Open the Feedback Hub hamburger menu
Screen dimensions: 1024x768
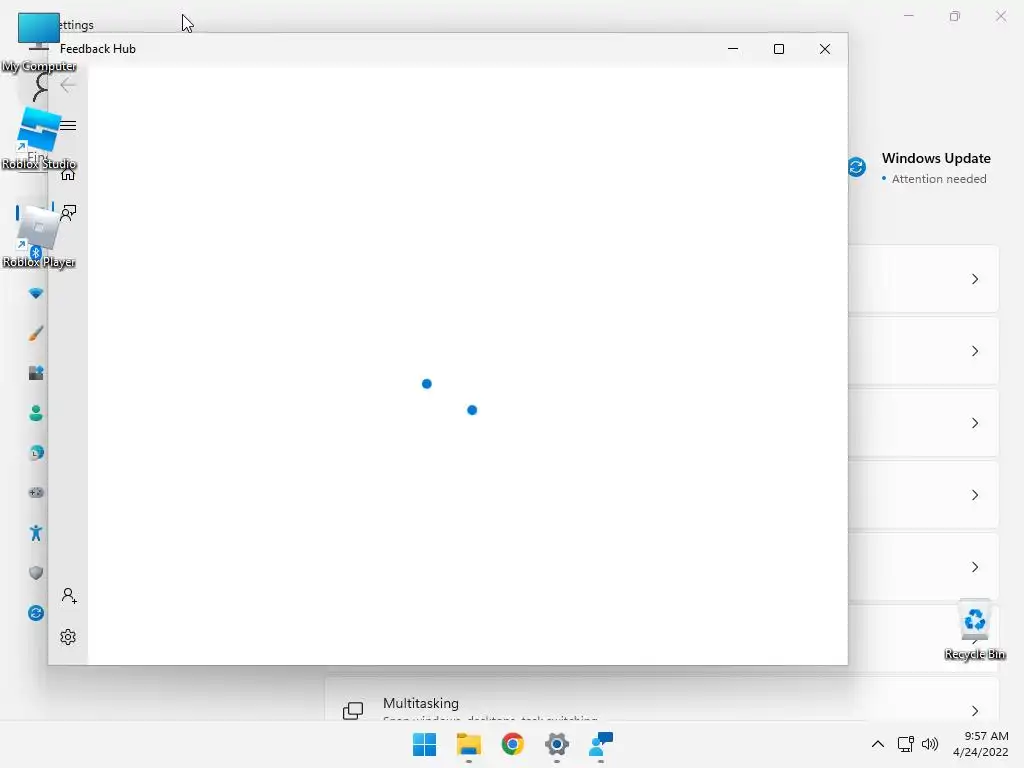click(x=68, y=125)
